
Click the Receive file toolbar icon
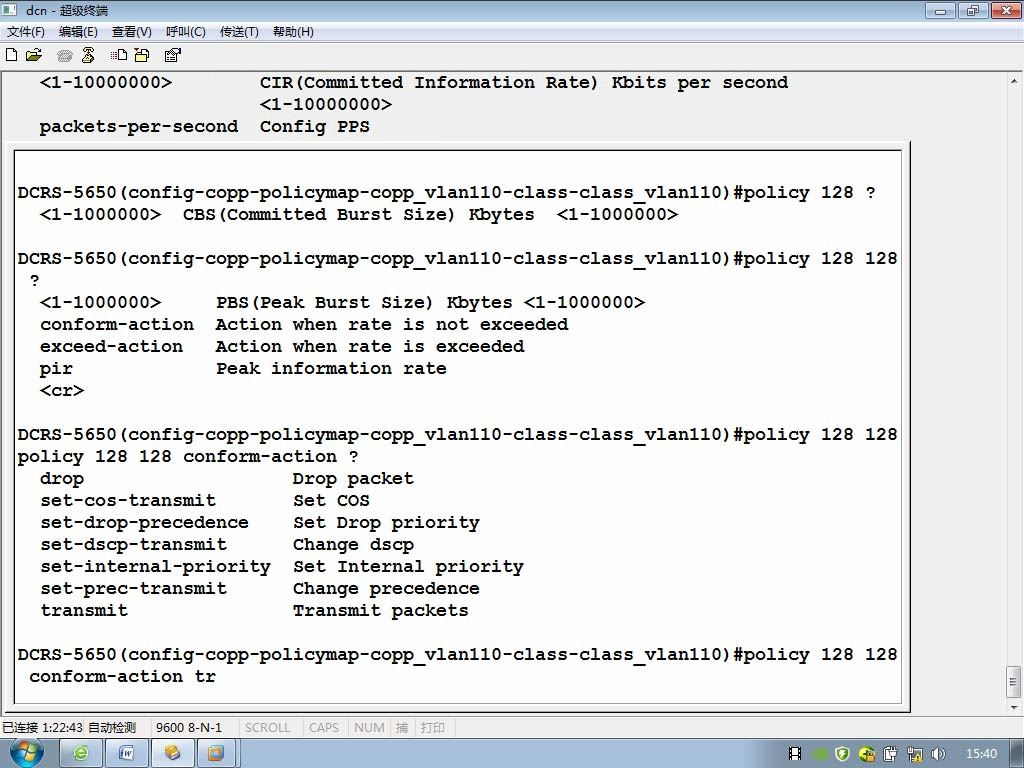[x=142, y=55]
